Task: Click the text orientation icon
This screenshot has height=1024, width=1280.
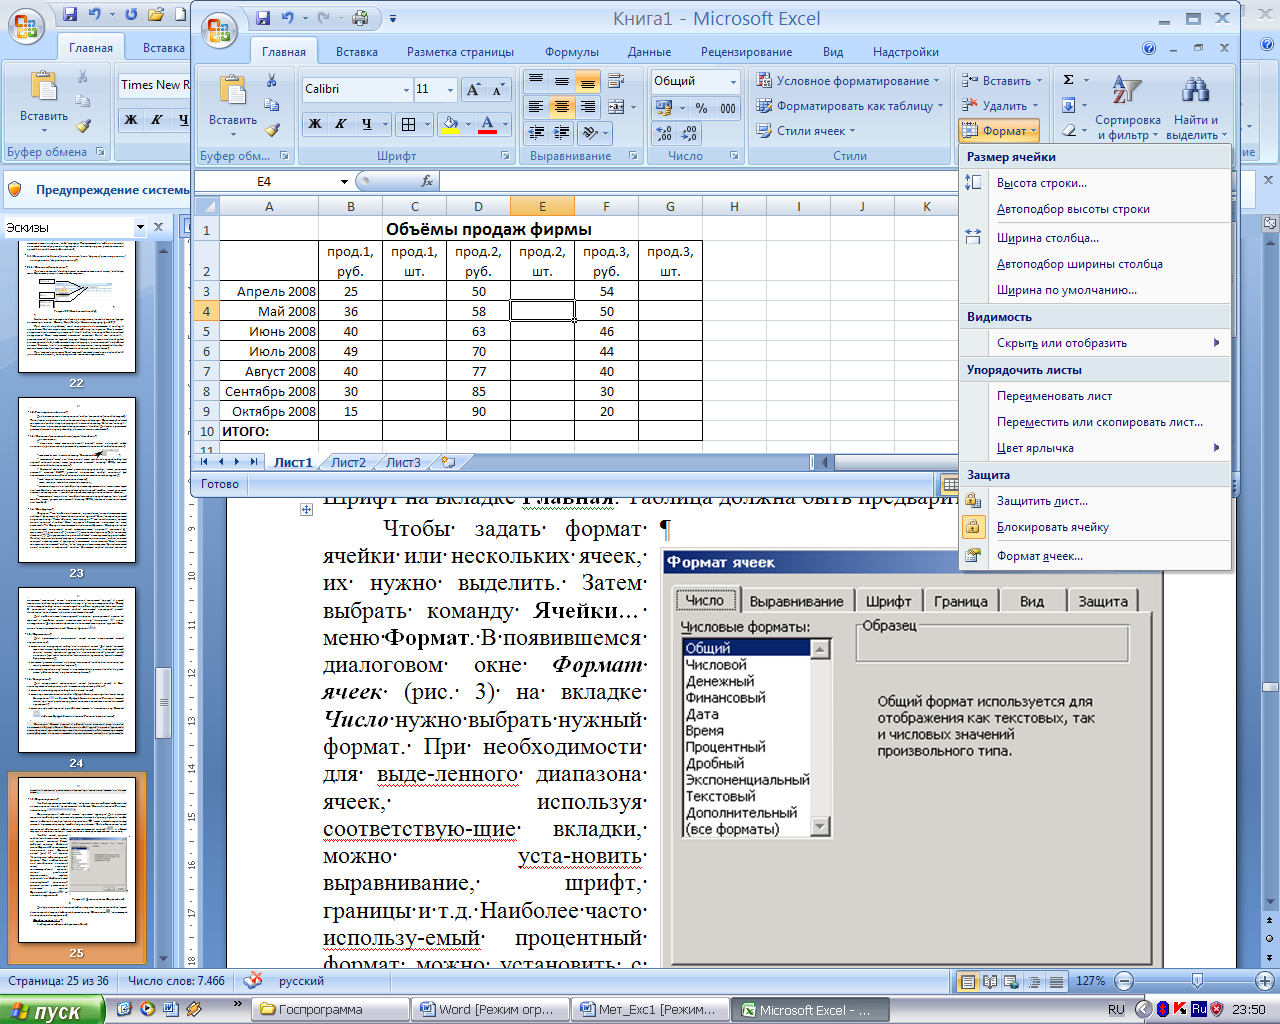Action: point(590,132)
